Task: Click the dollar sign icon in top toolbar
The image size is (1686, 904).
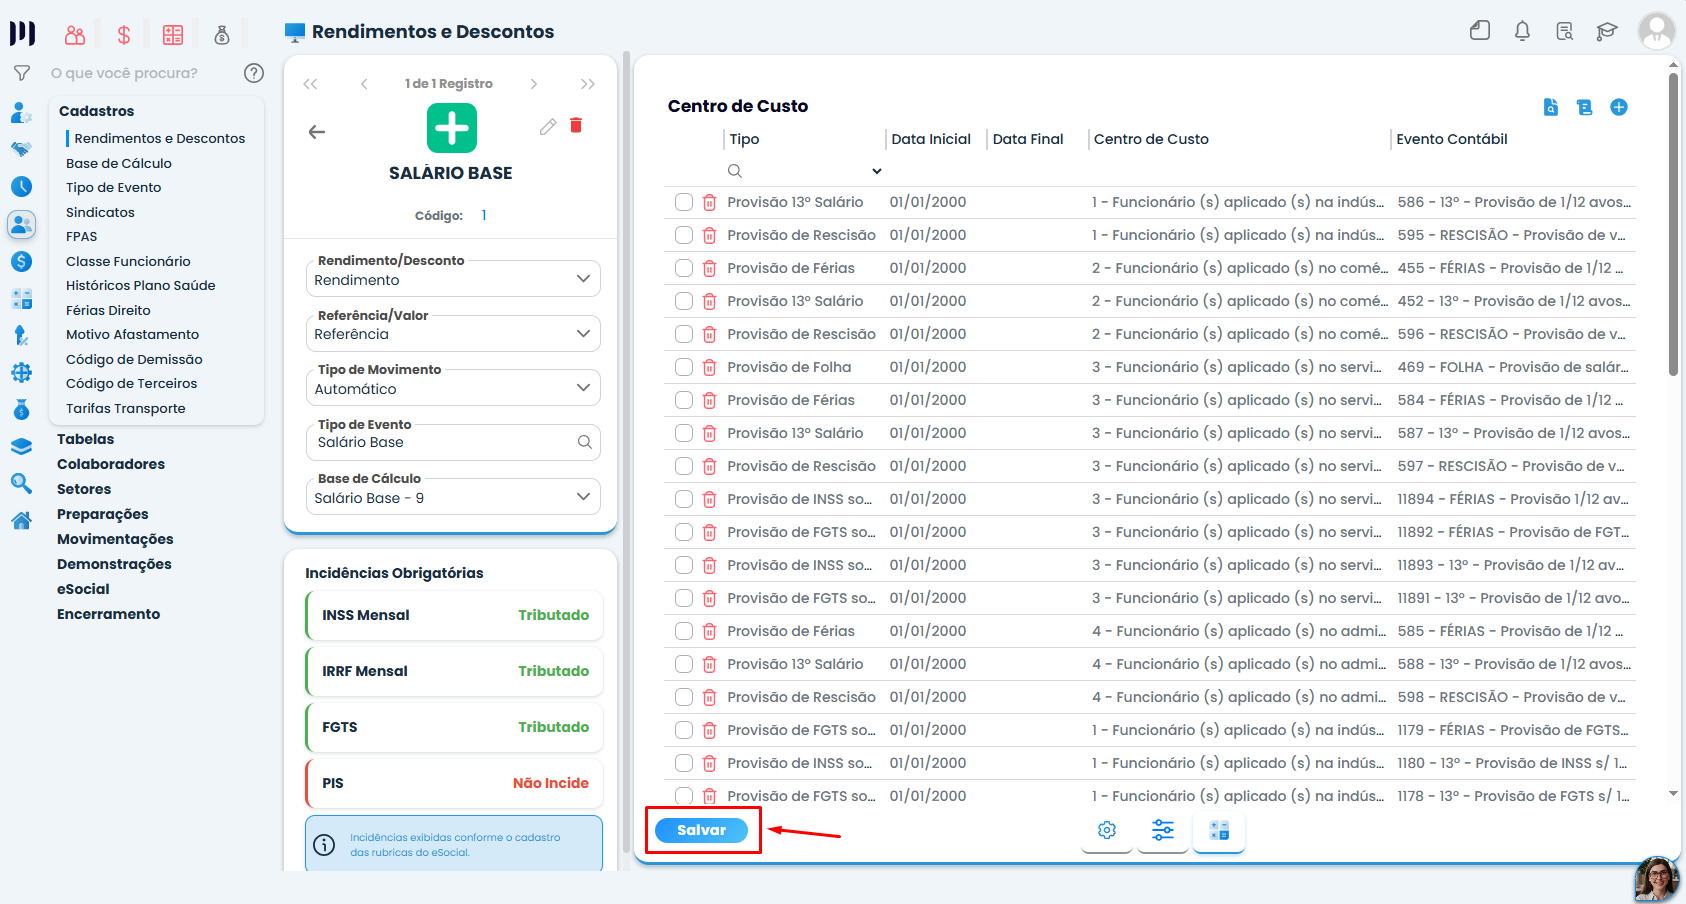Action: (124, 35)
